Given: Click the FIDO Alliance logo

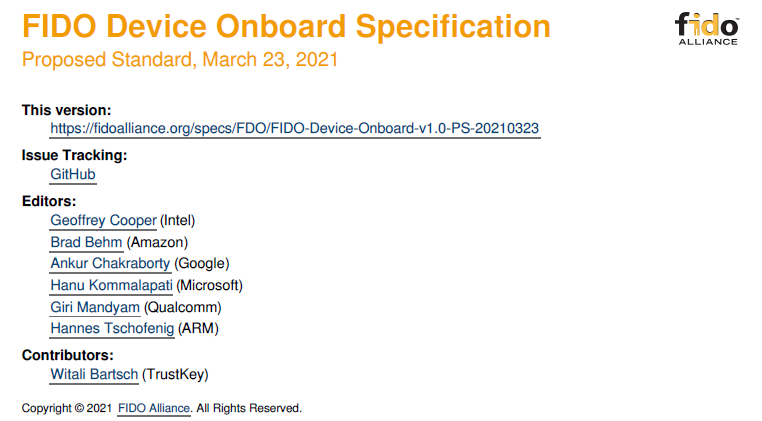Looking at the screenshot, I should coord(706,27).
